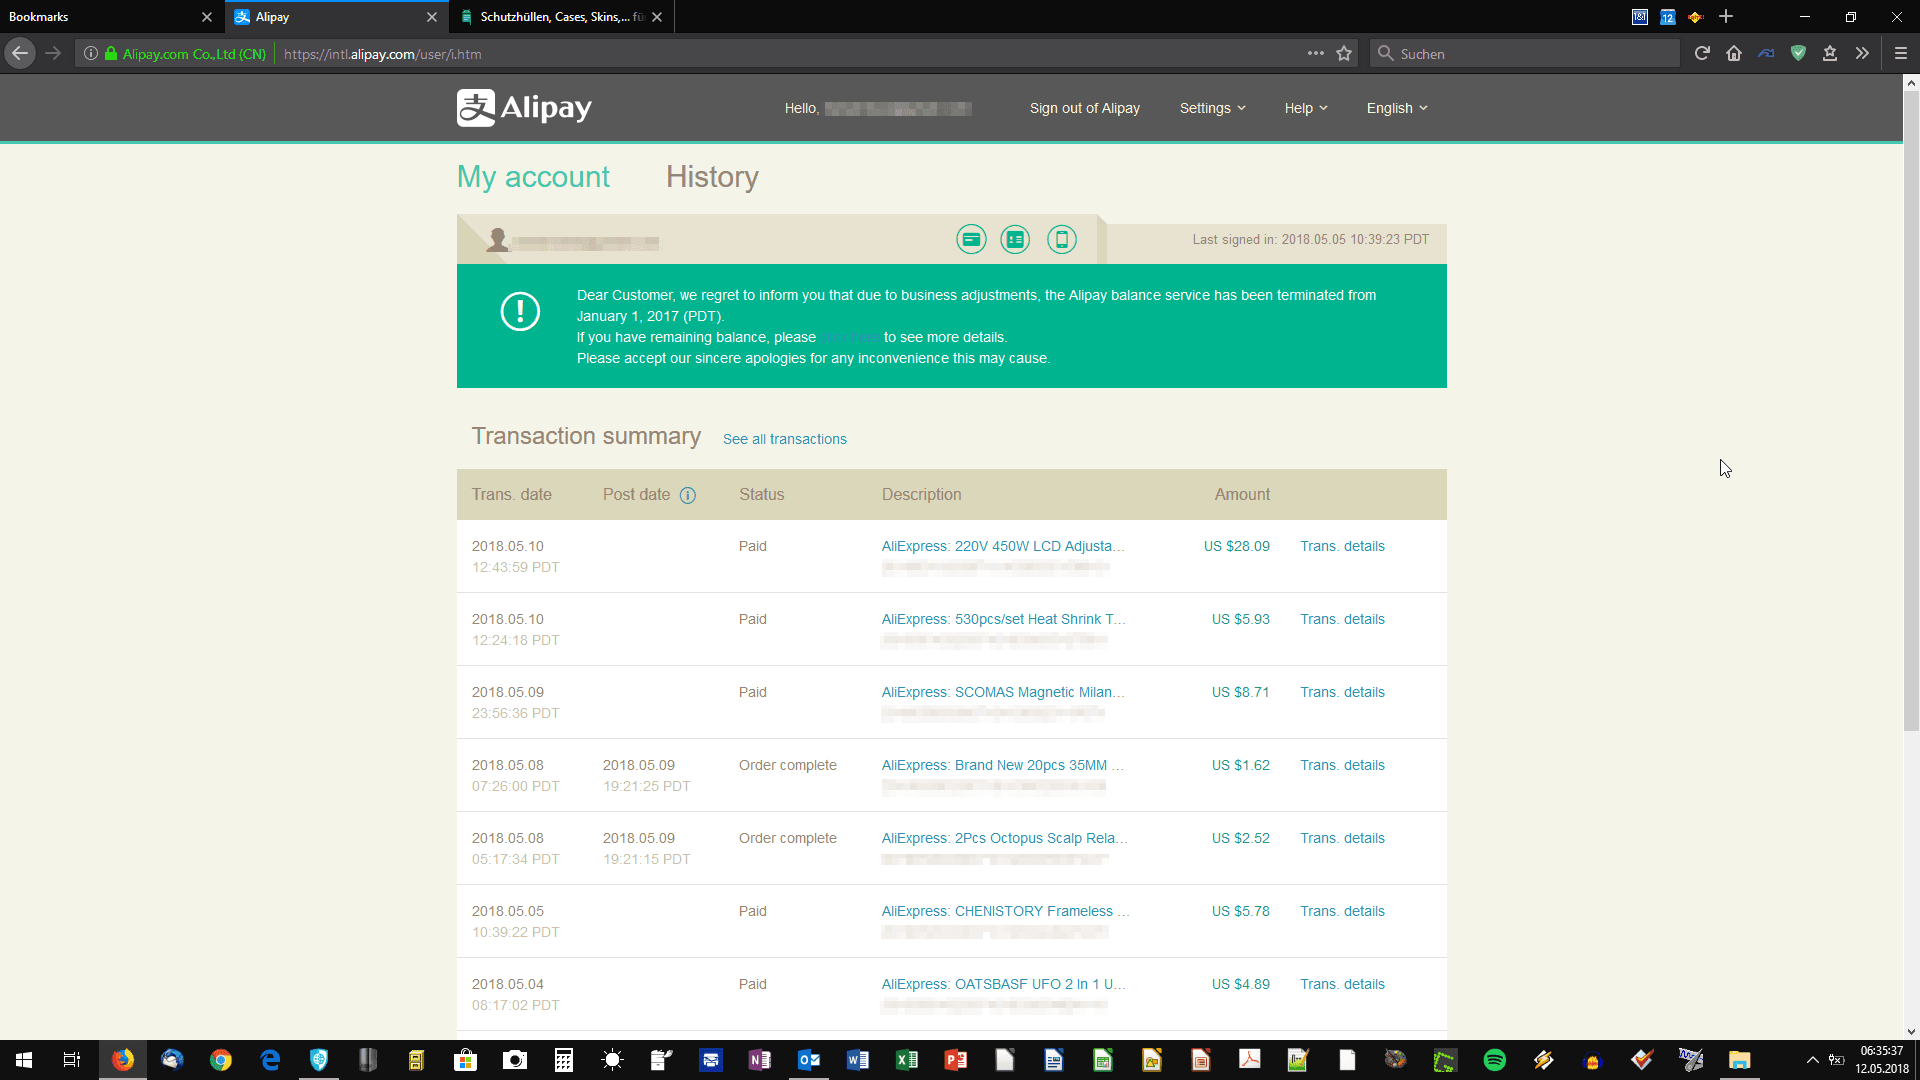
Task: Open AliExpress CHENISTORY Frameless description
Action: click(1005, 911)
